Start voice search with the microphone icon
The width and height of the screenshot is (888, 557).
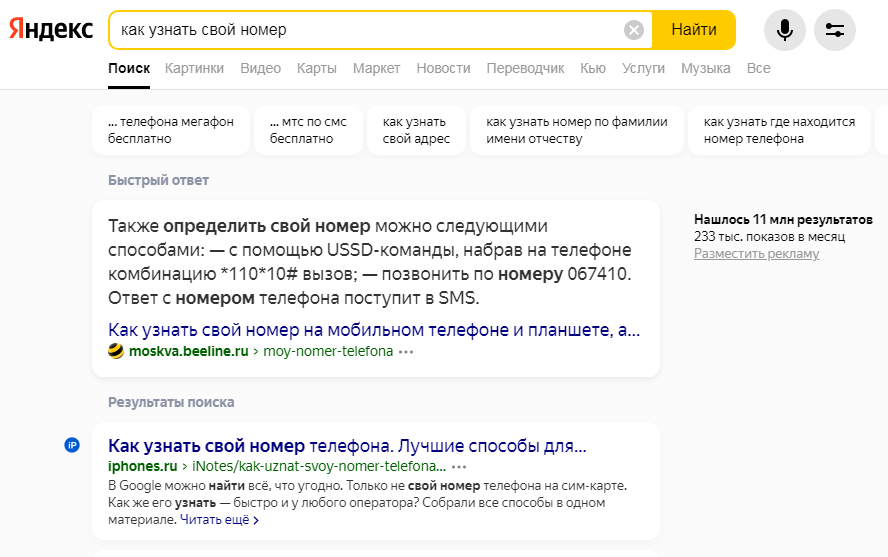(x=784, y=30)
